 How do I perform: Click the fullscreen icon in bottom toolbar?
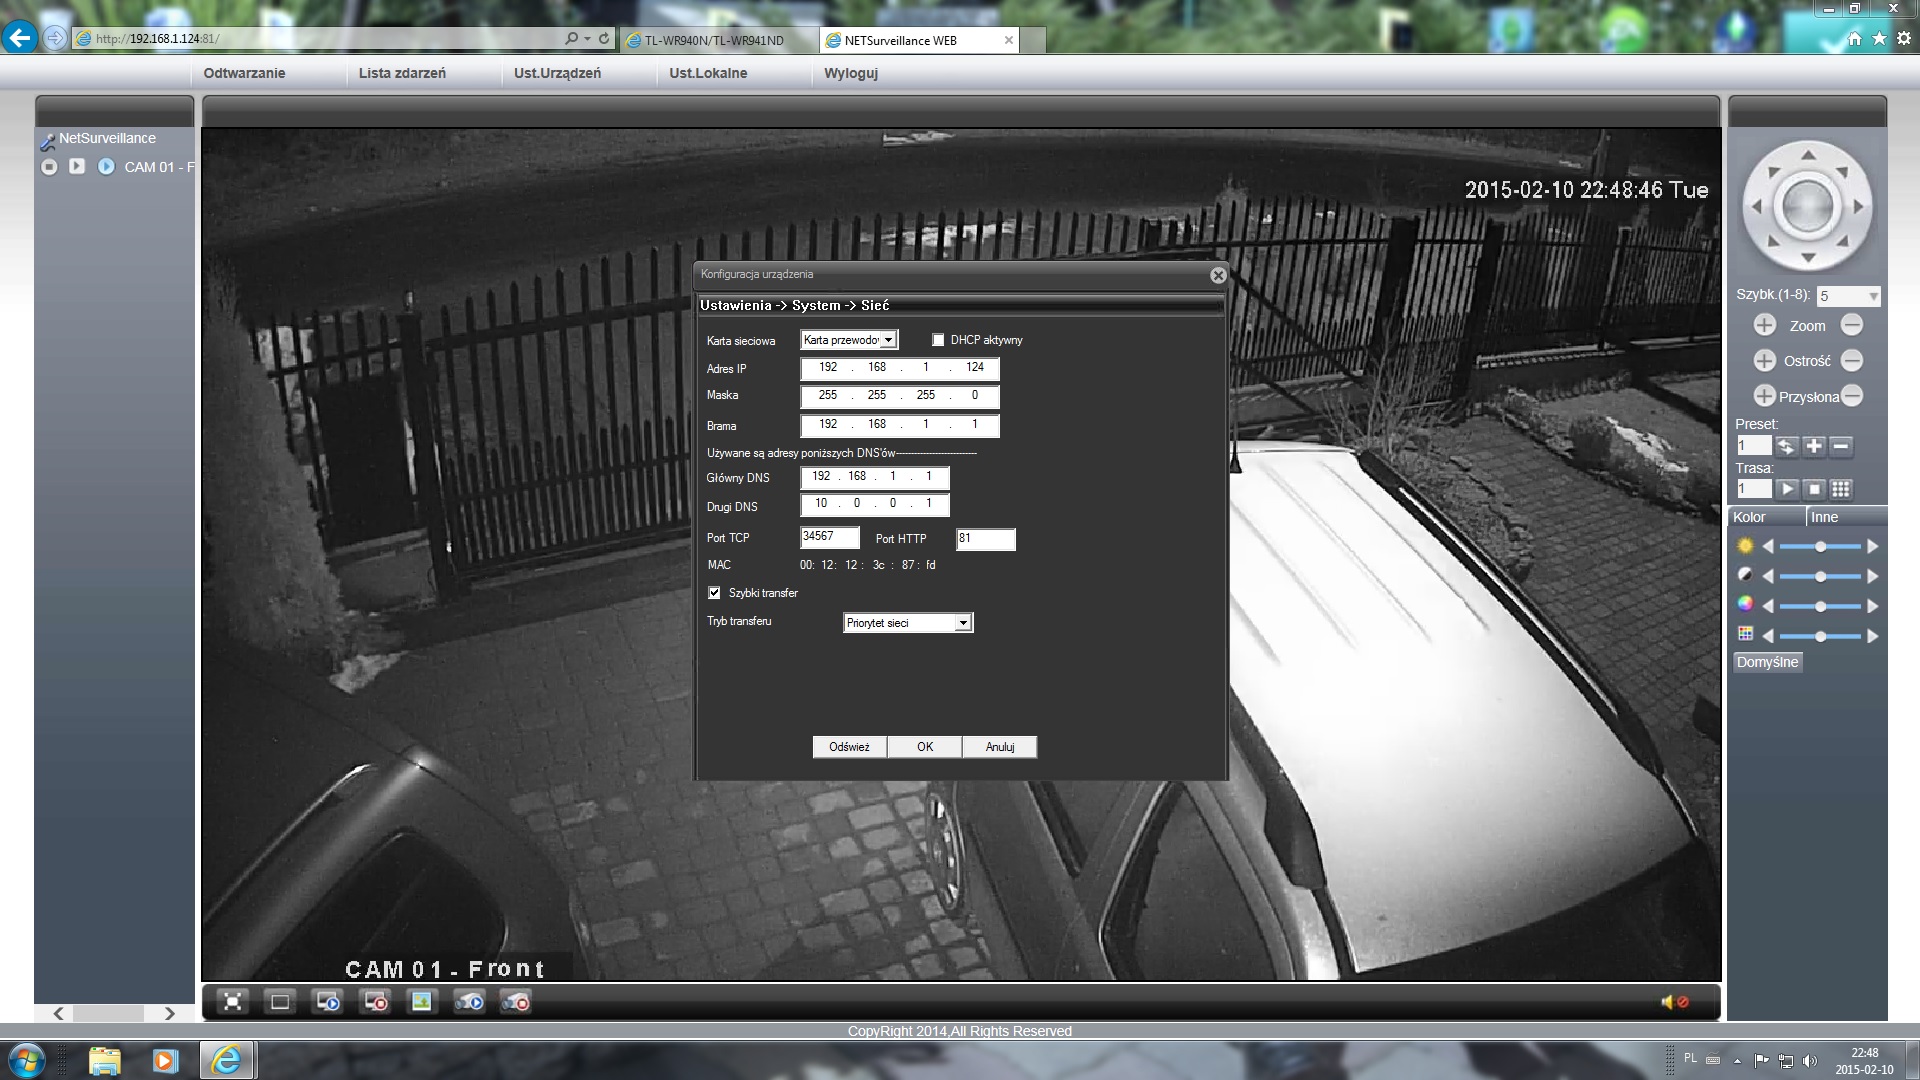click(x=232, y=1001)
